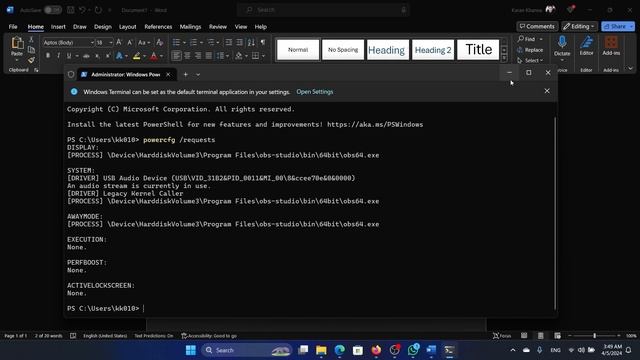640x360 pixels.
Task: Expand the bullet list dropdown arrow
Action: tap(184, 42)
